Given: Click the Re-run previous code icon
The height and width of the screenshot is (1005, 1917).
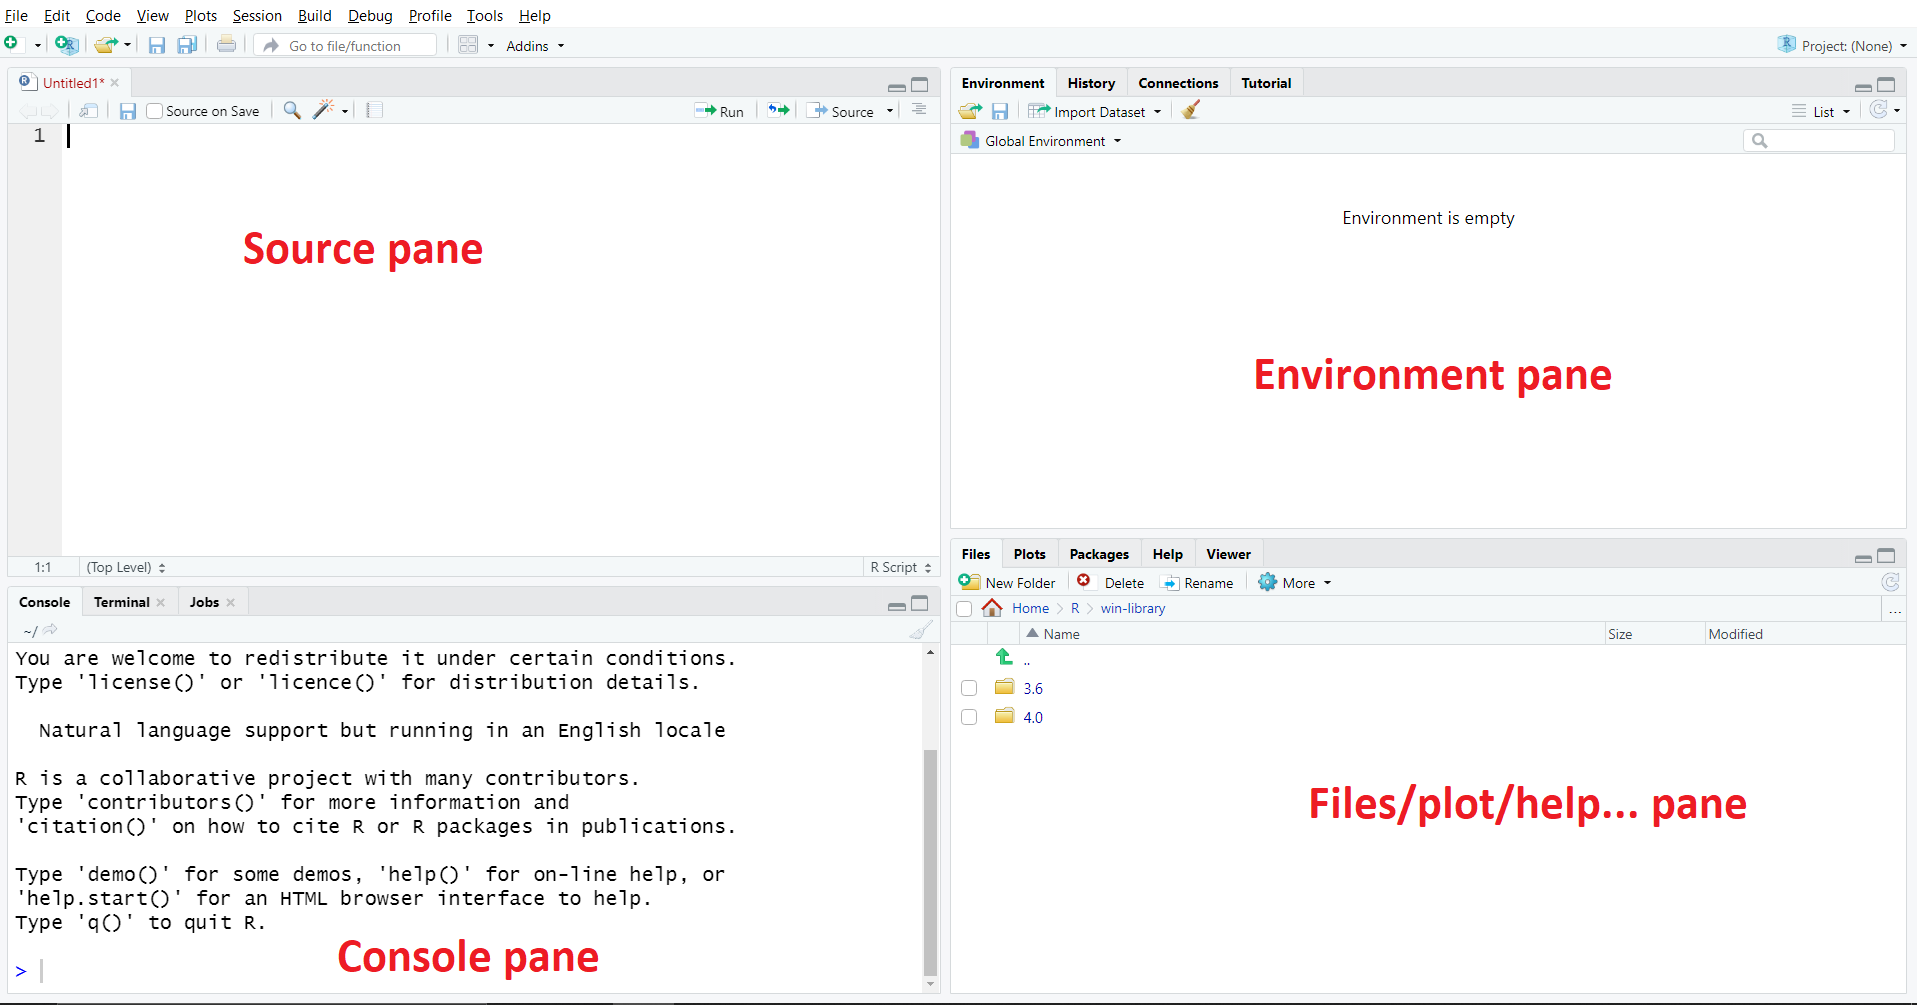Looking at the screenshot, I should (x=778, y=110).
